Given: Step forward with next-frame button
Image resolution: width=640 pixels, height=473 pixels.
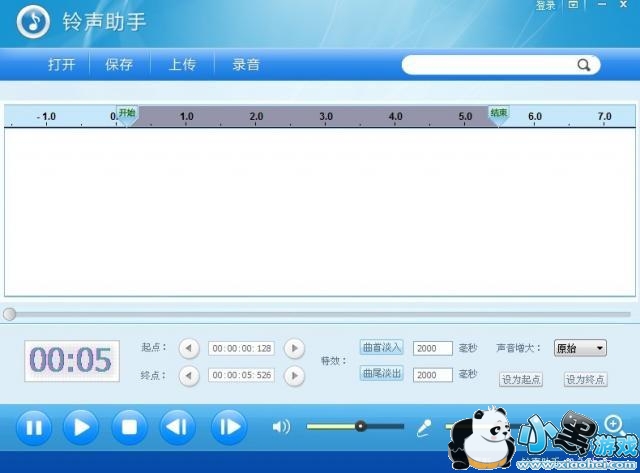Looking at the screenshot, I should click(x=229, y=427).
